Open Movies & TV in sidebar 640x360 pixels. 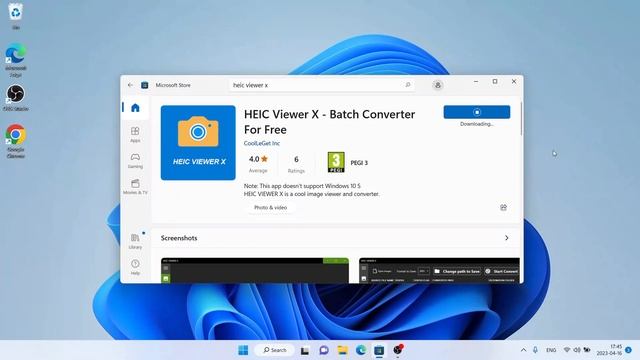click(x=135, y=187)
